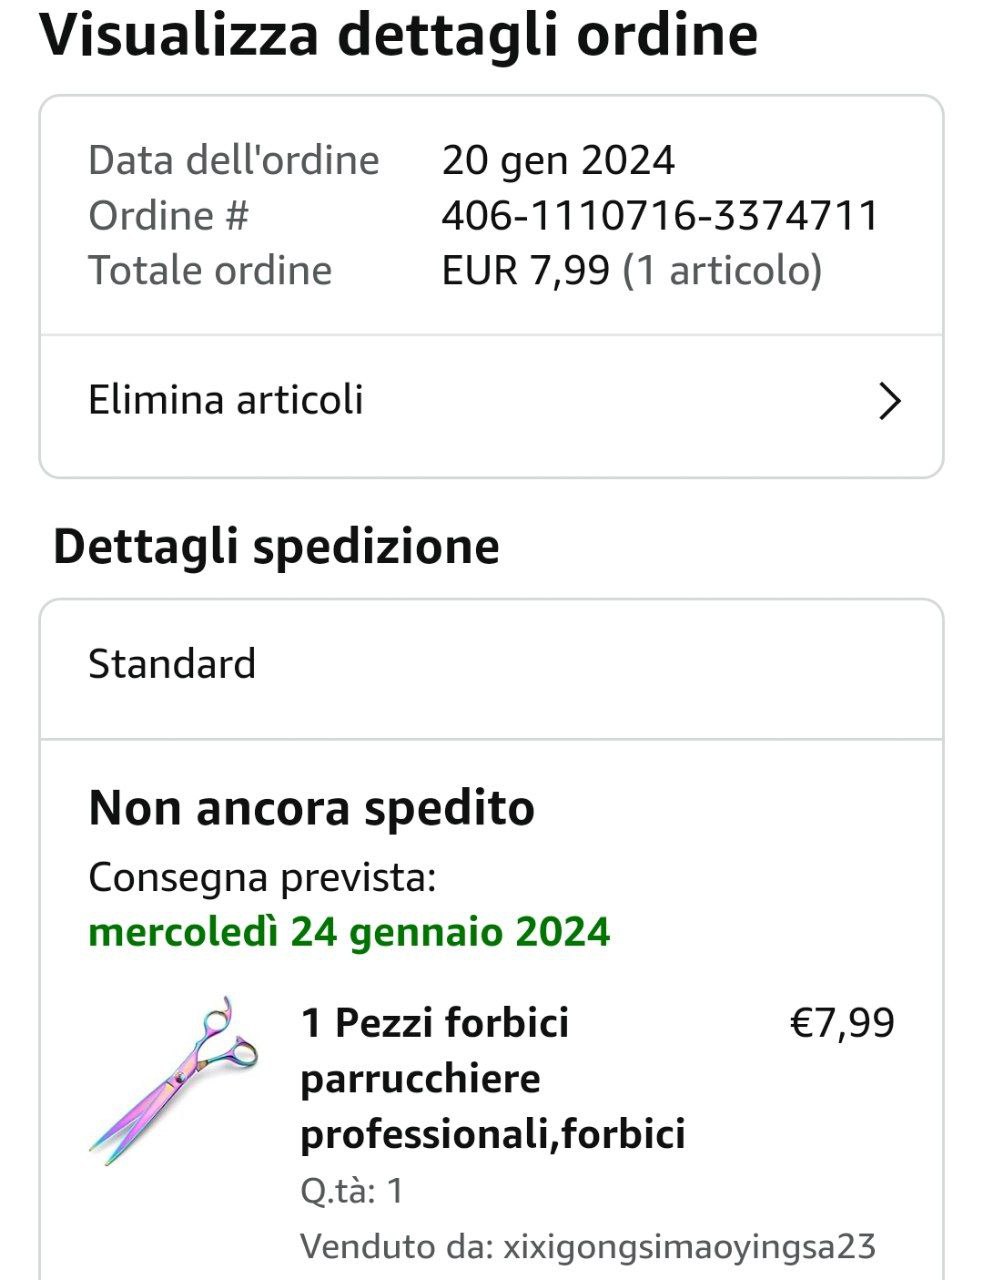Click the EUR 7,99 order total
This screenshot has height=1280, width=983.
[x=525, y=270]
